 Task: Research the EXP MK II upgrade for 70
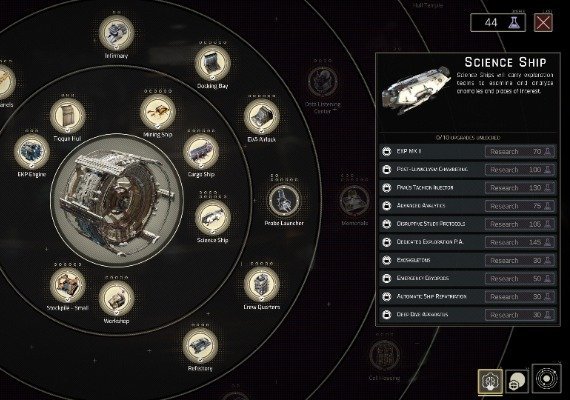coord(520,151)
